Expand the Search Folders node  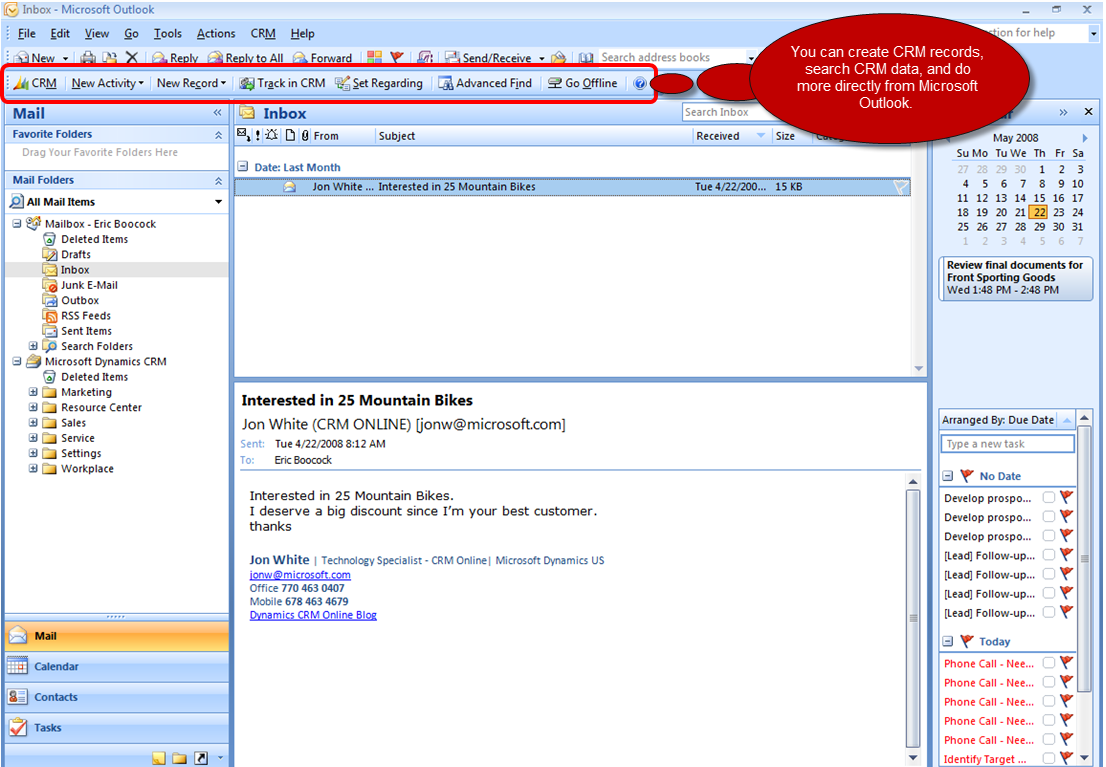click(33, 346)
